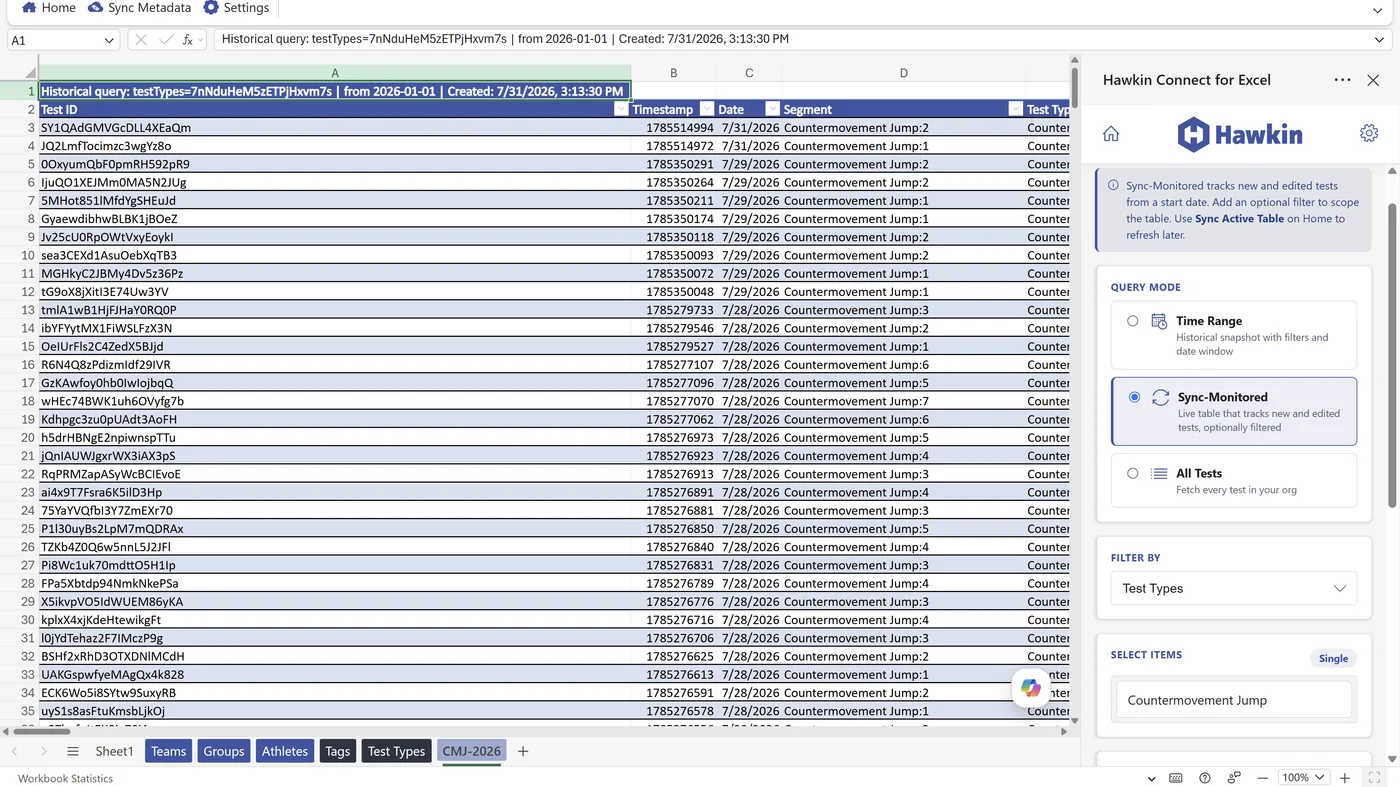Click the Sync-Monitored refresh arrows icon
Image resolution: width=1400 pixels, height=787 pixels.
tap(1161, 397)
